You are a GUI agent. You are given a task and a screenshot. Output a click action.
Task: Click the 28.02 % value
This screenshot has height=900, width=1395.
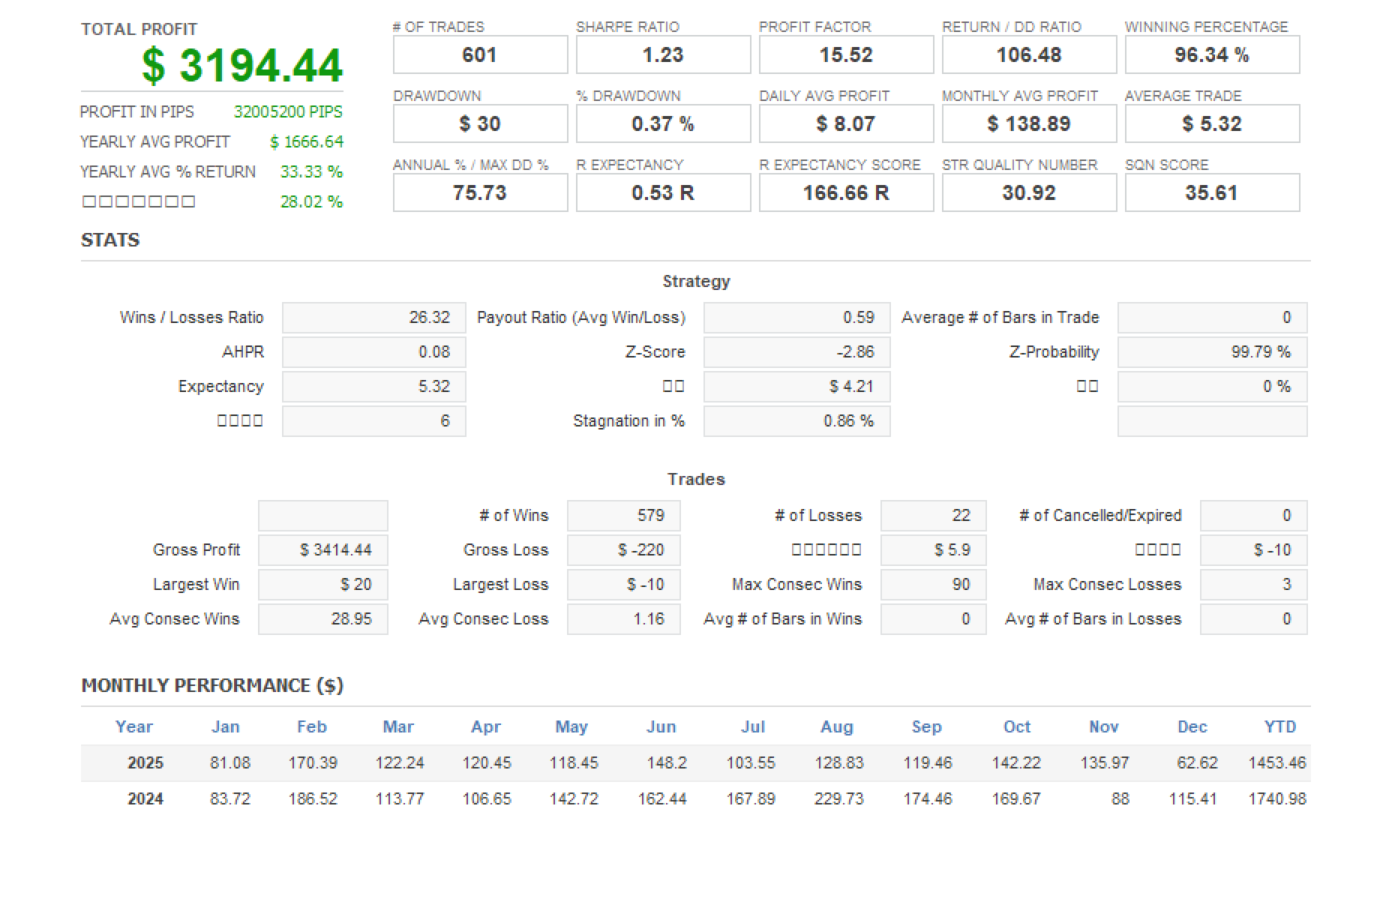[x=311, y=202]
